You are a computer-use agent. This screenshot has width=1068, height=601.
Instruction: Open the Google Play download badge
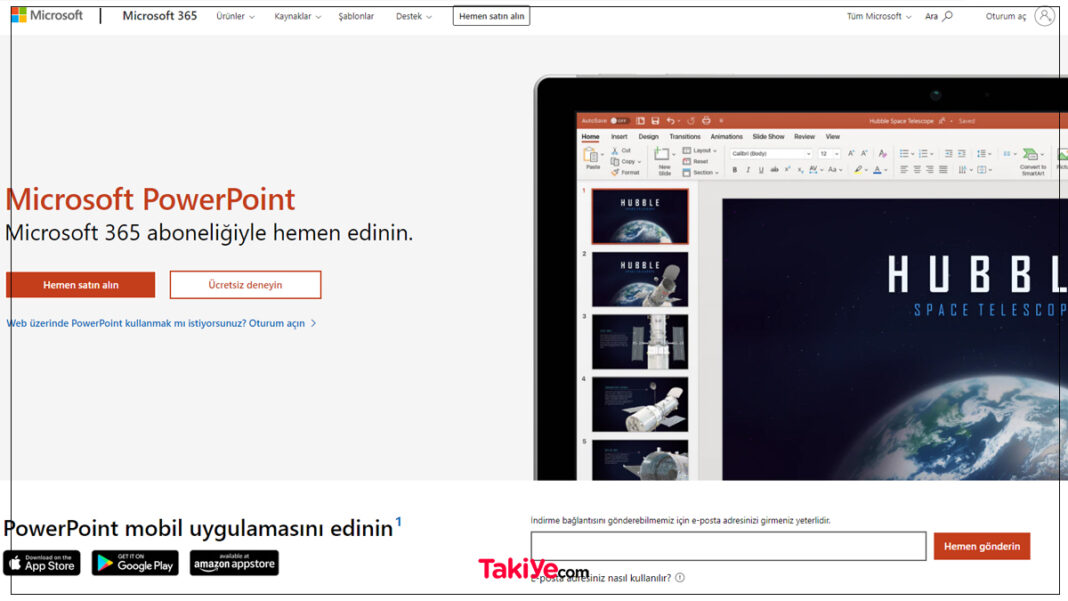(135, 563)
